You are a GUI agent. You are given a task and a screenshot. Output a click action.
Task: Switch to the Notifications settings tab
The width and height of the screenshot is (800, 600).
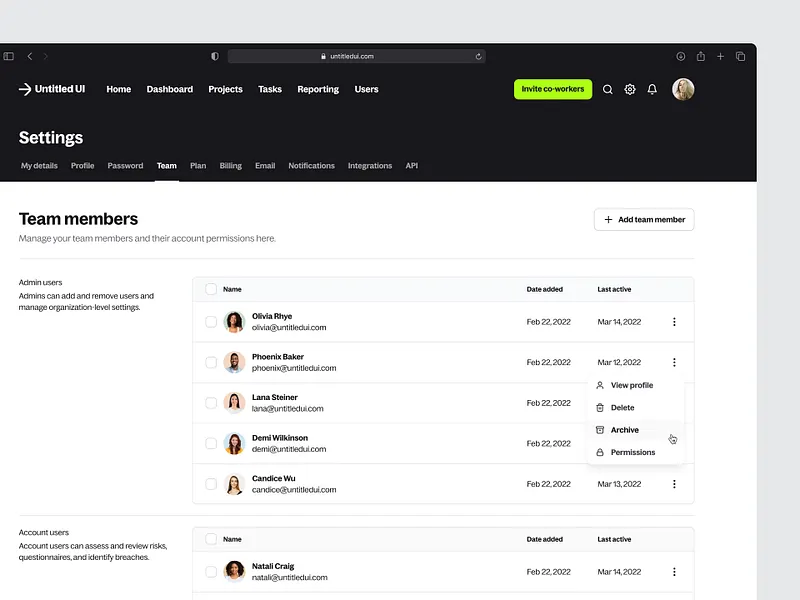(311, 166)
